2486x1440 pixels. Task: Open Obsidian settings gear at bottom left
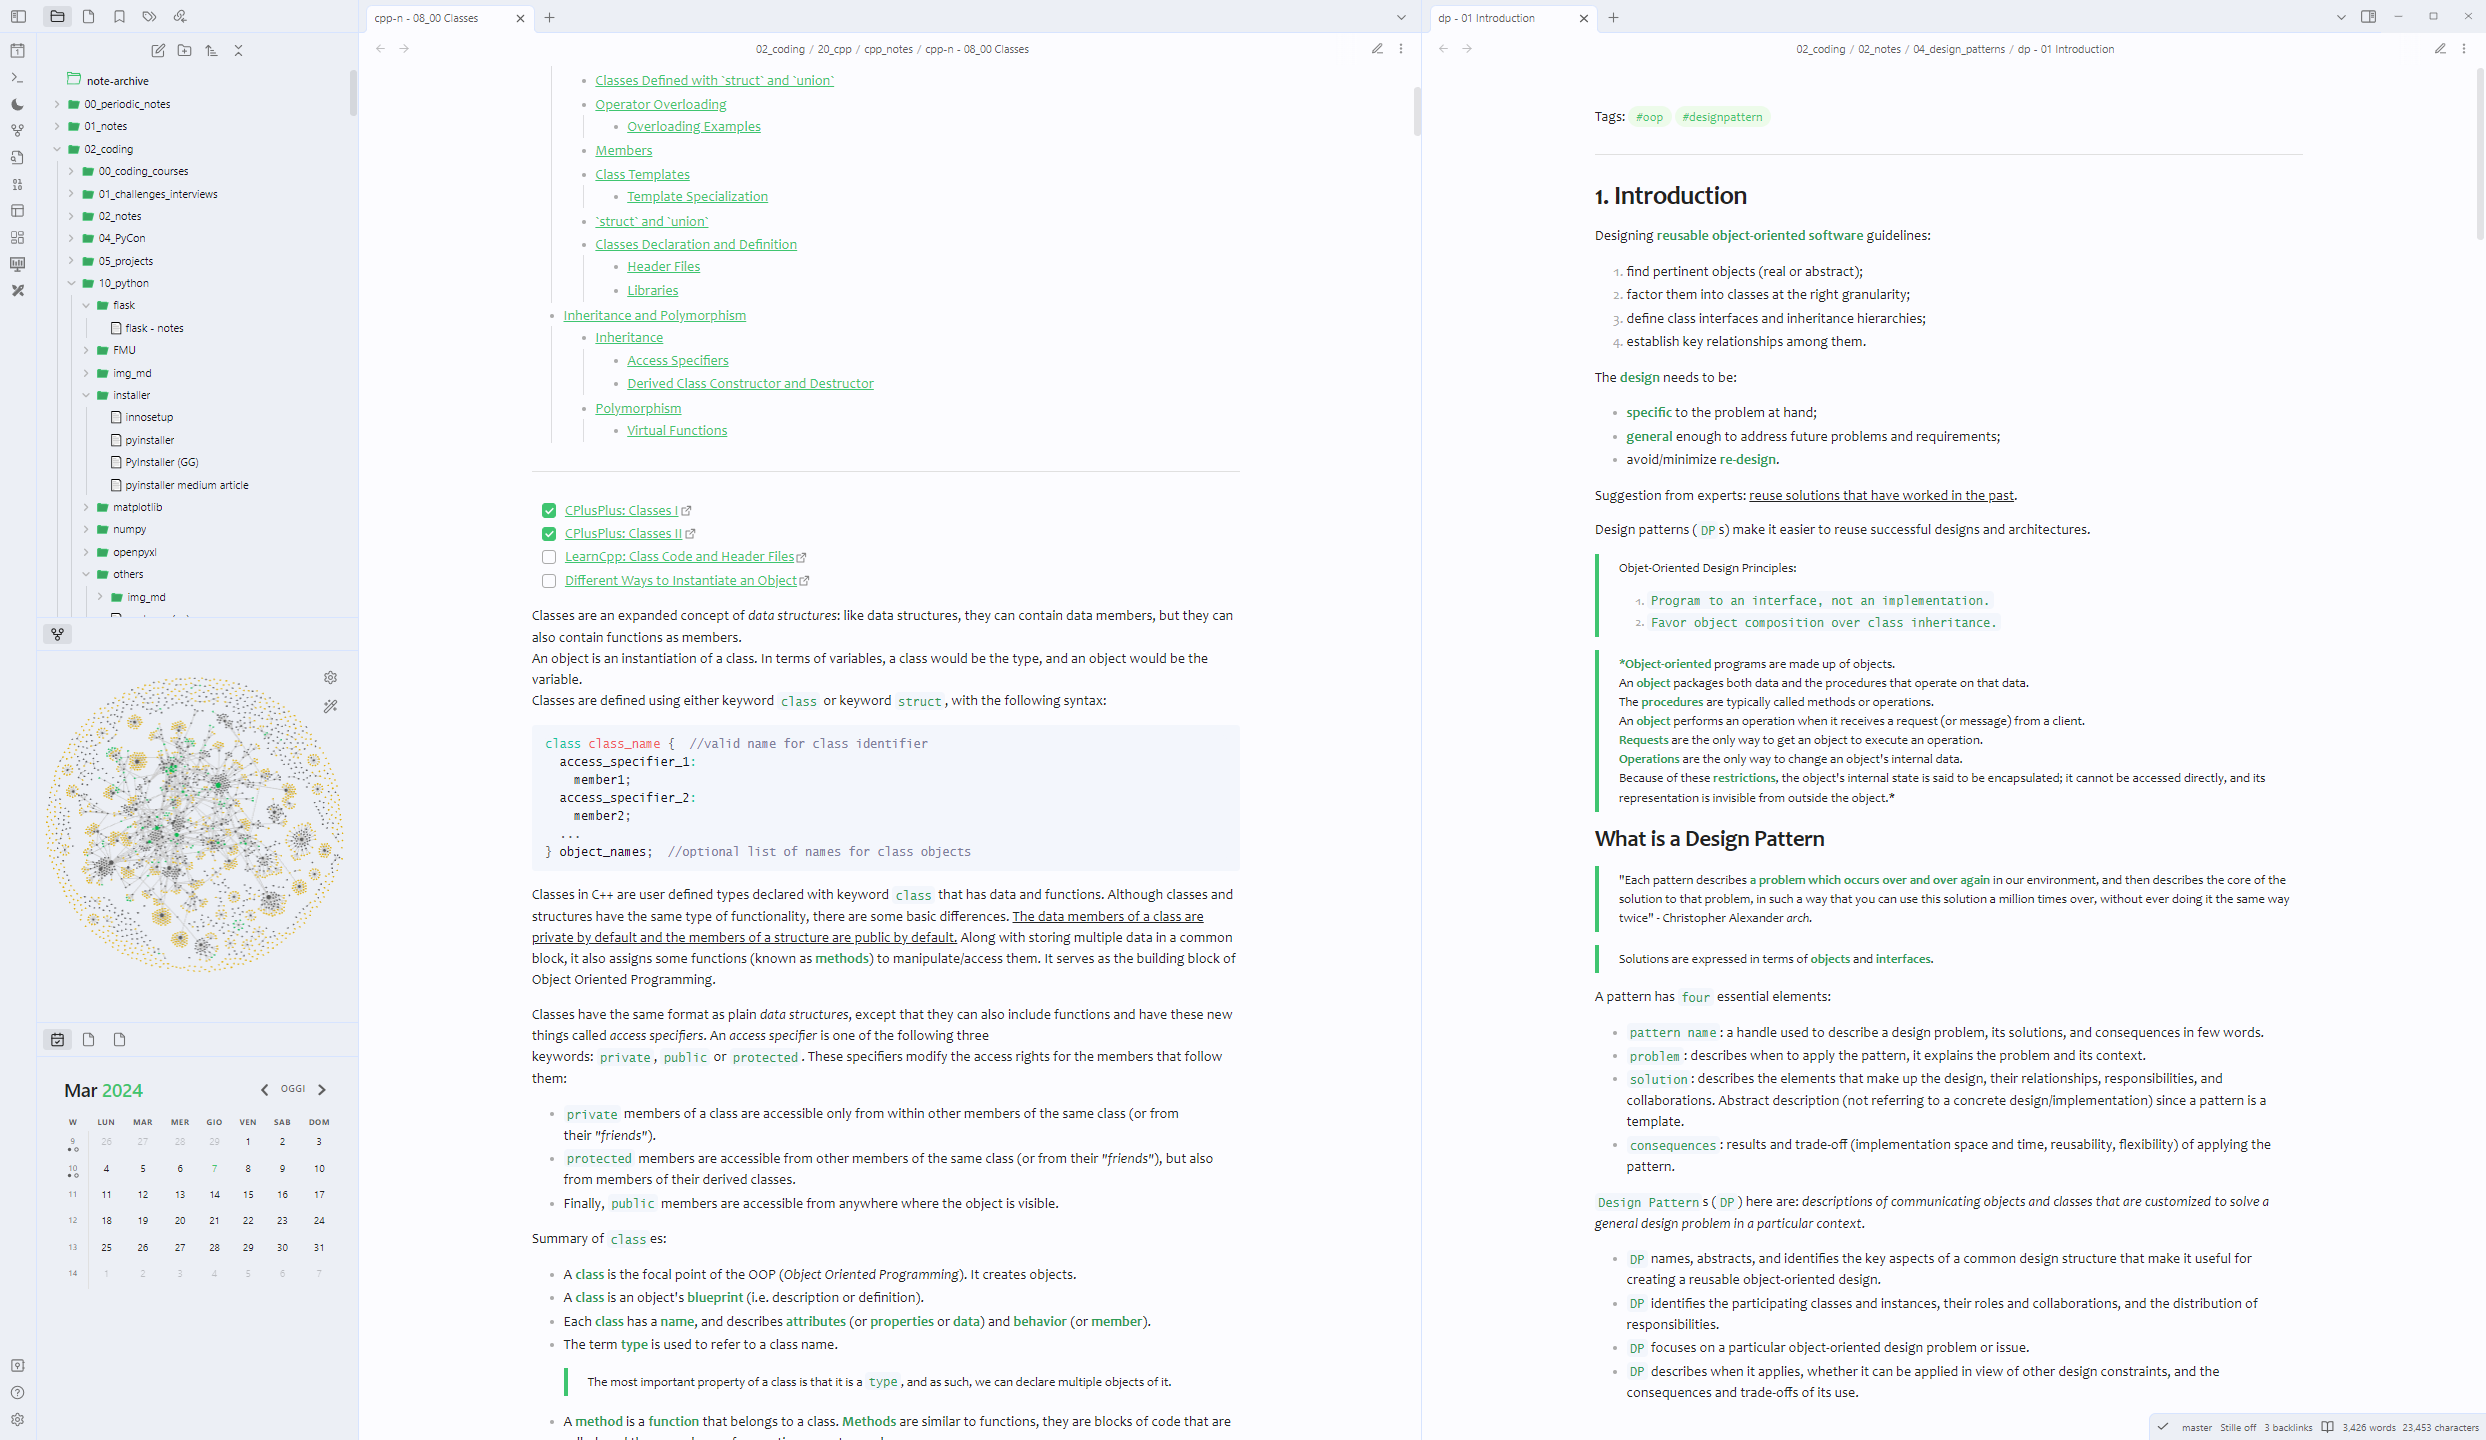(x=17, y=1420)
